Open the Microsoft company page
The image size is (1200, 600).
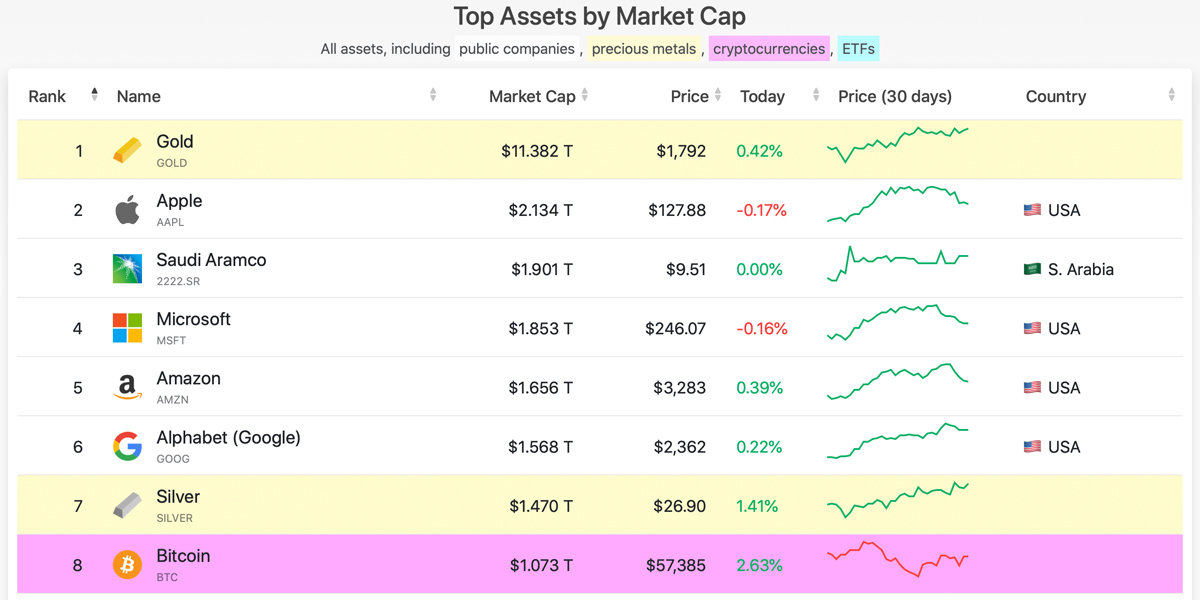193,319
